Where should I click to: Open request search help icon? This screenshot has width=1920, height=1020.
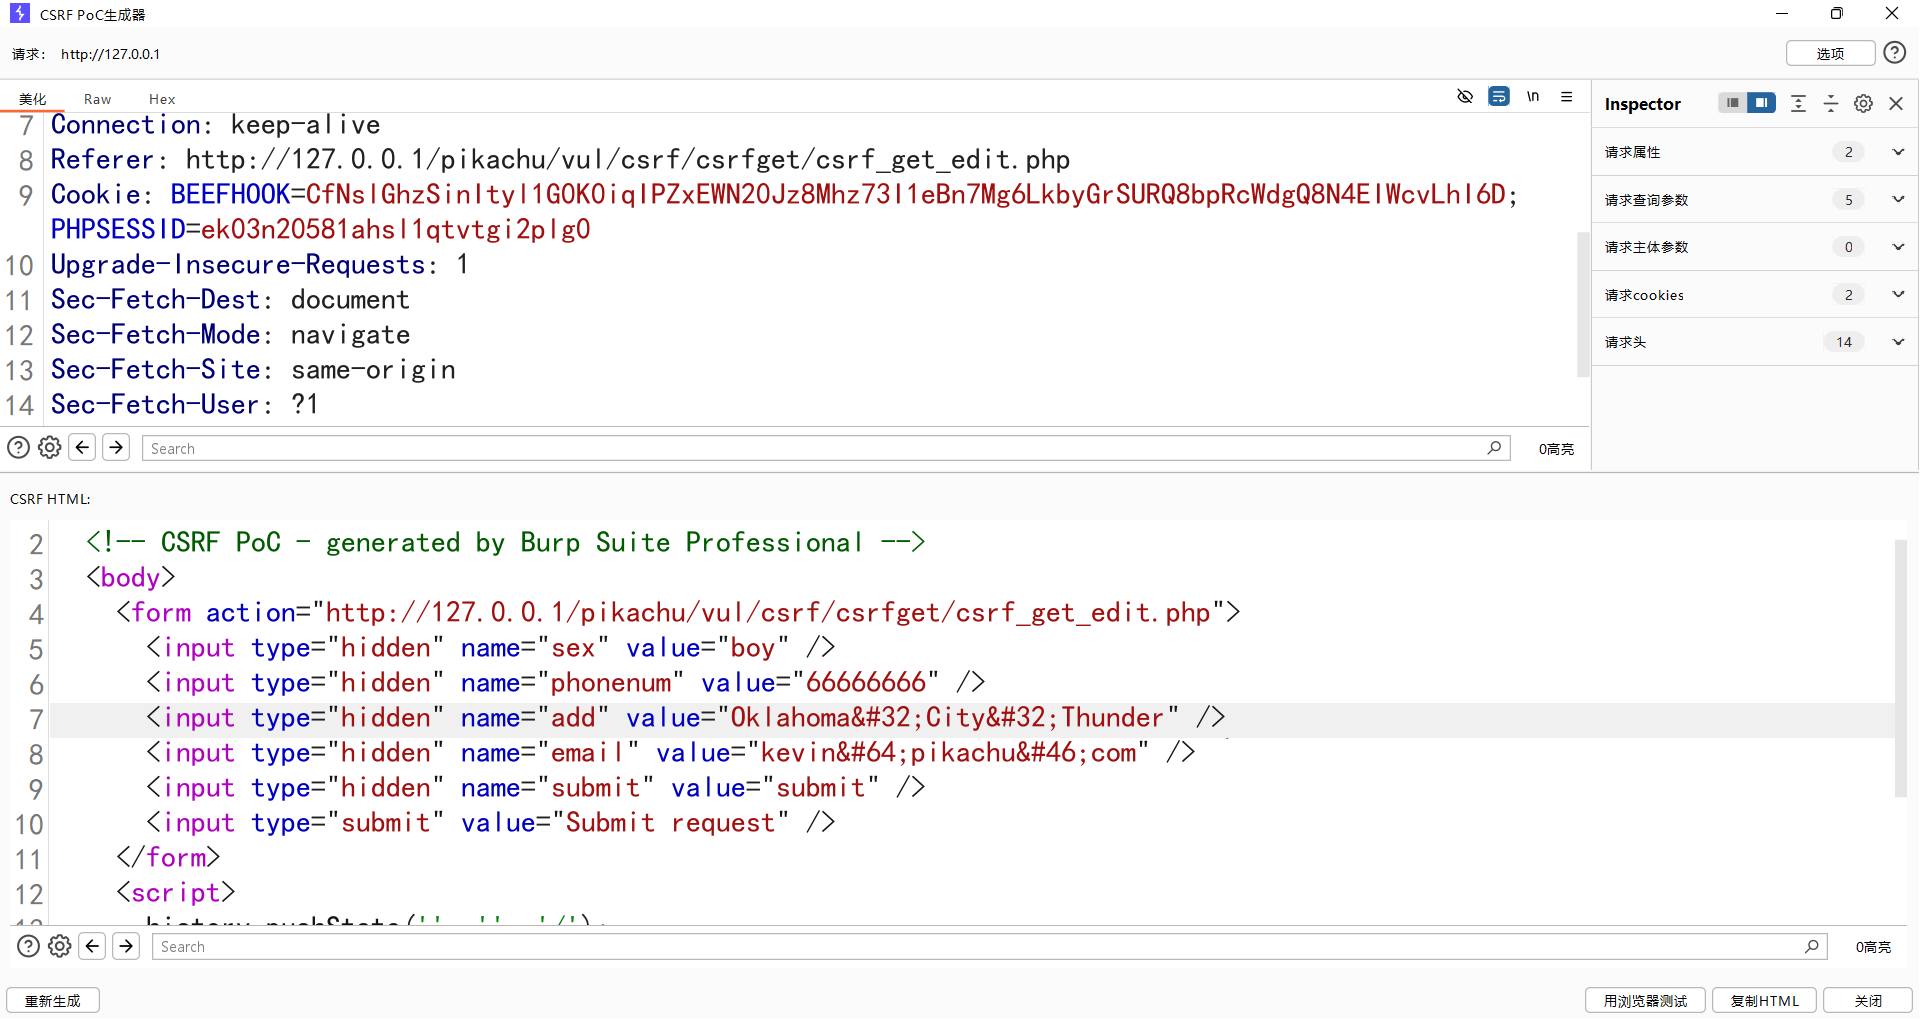point(18,447)
